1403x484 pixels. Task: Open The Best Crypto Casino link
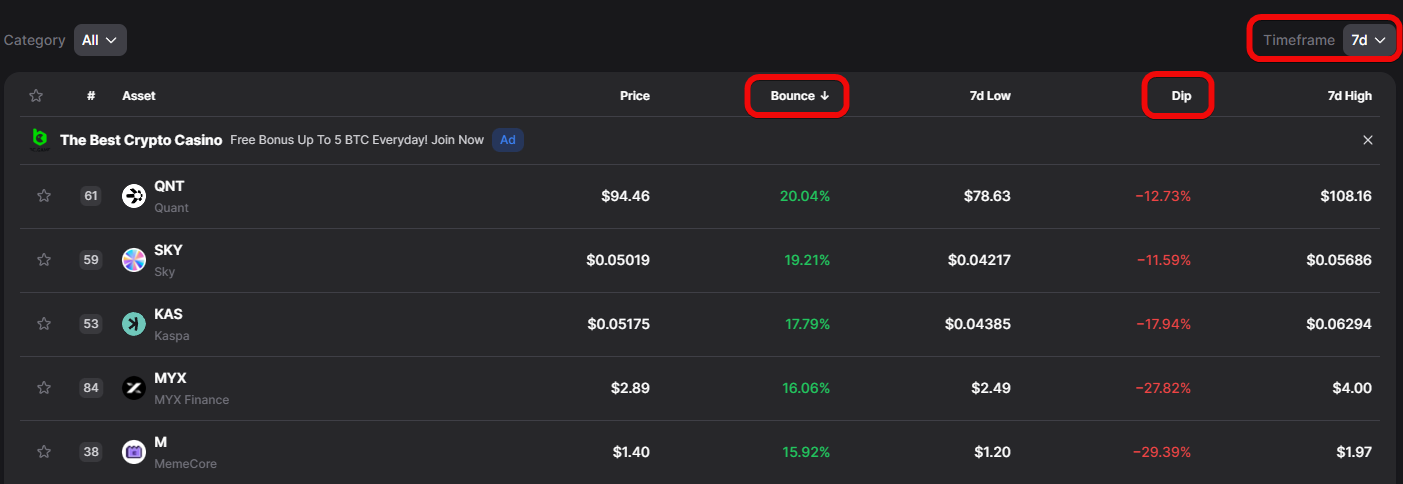141,140
